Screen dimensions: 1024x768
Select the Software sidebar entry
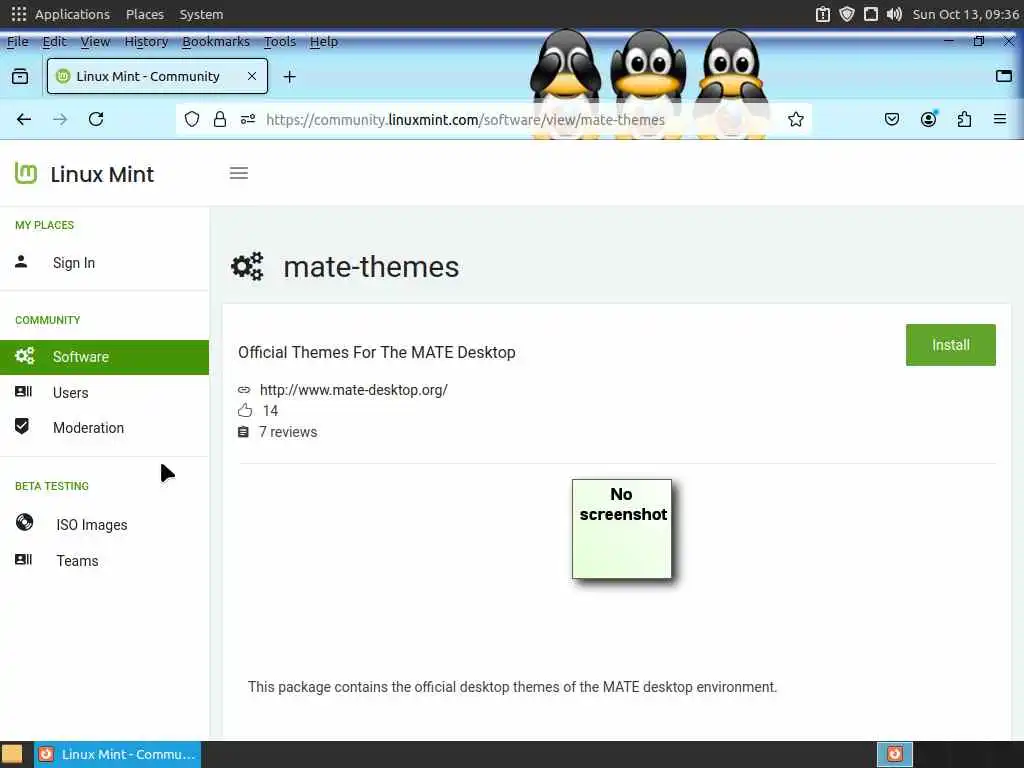point(104,357)
